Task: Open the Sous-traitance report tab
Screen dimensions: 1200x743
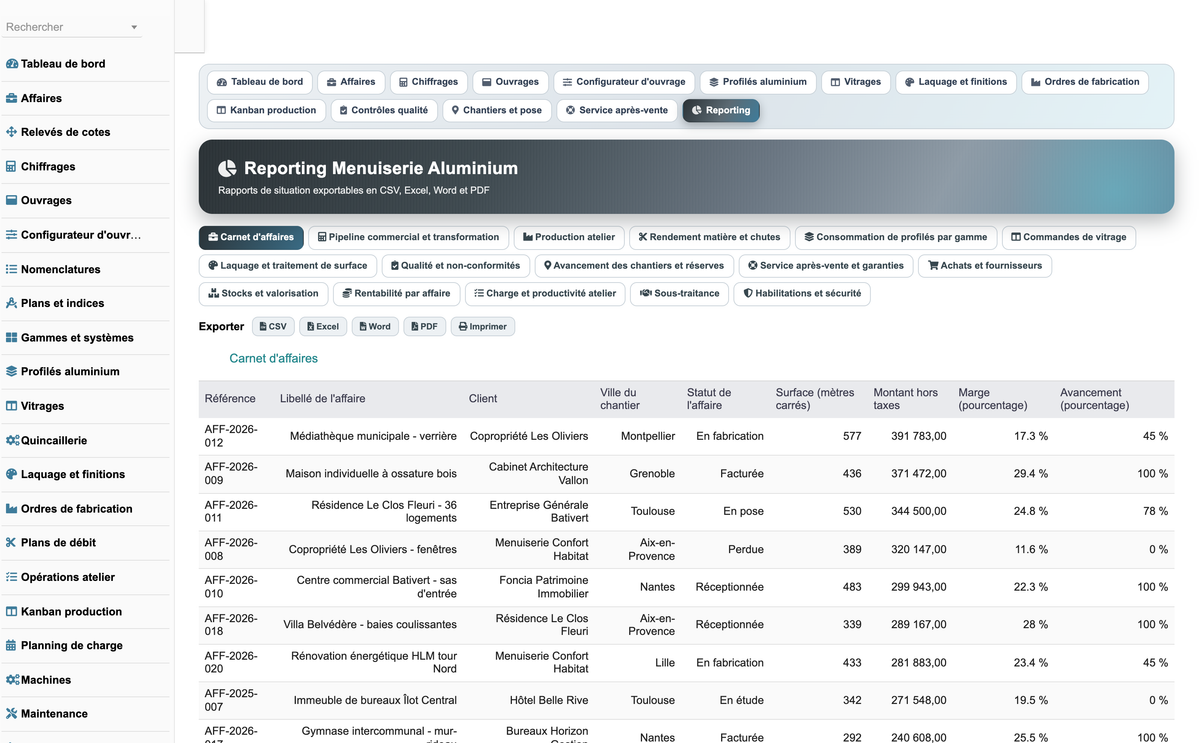Action: [x=680, y=293]
